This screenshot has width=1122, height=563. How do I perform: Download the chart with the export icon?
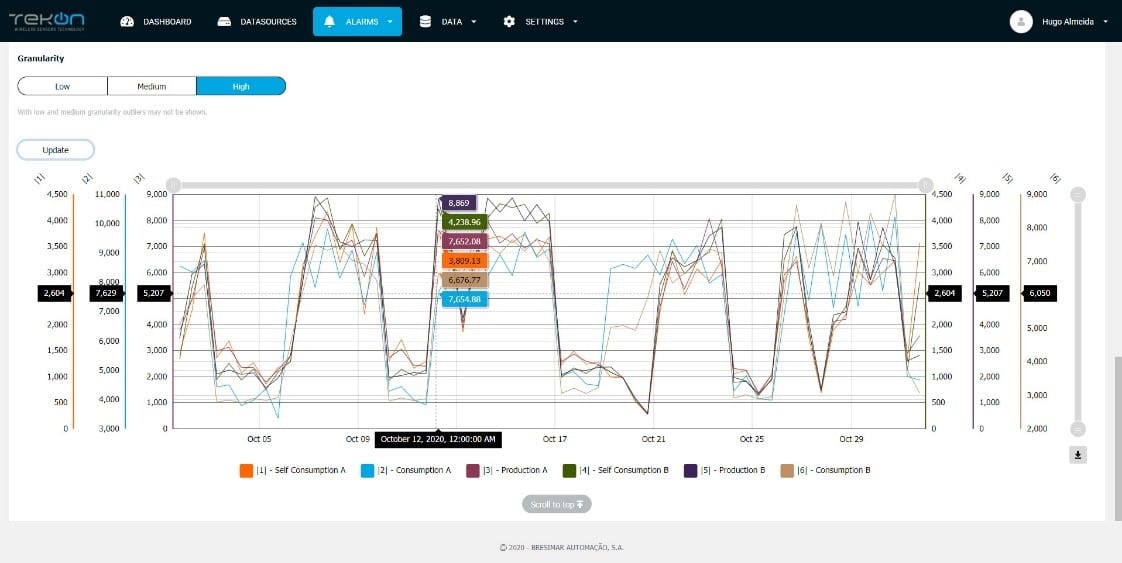(x=1078, y=455)
